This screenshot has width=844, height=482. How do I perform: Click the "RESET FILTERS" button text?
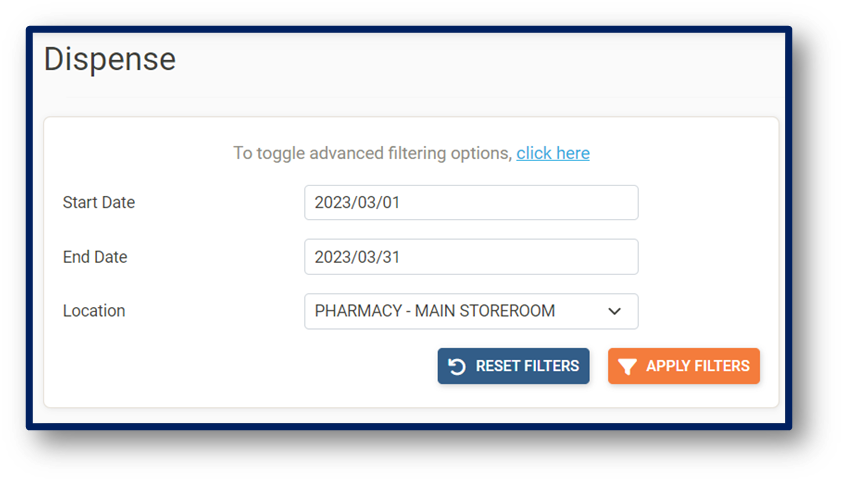(527, 366)
